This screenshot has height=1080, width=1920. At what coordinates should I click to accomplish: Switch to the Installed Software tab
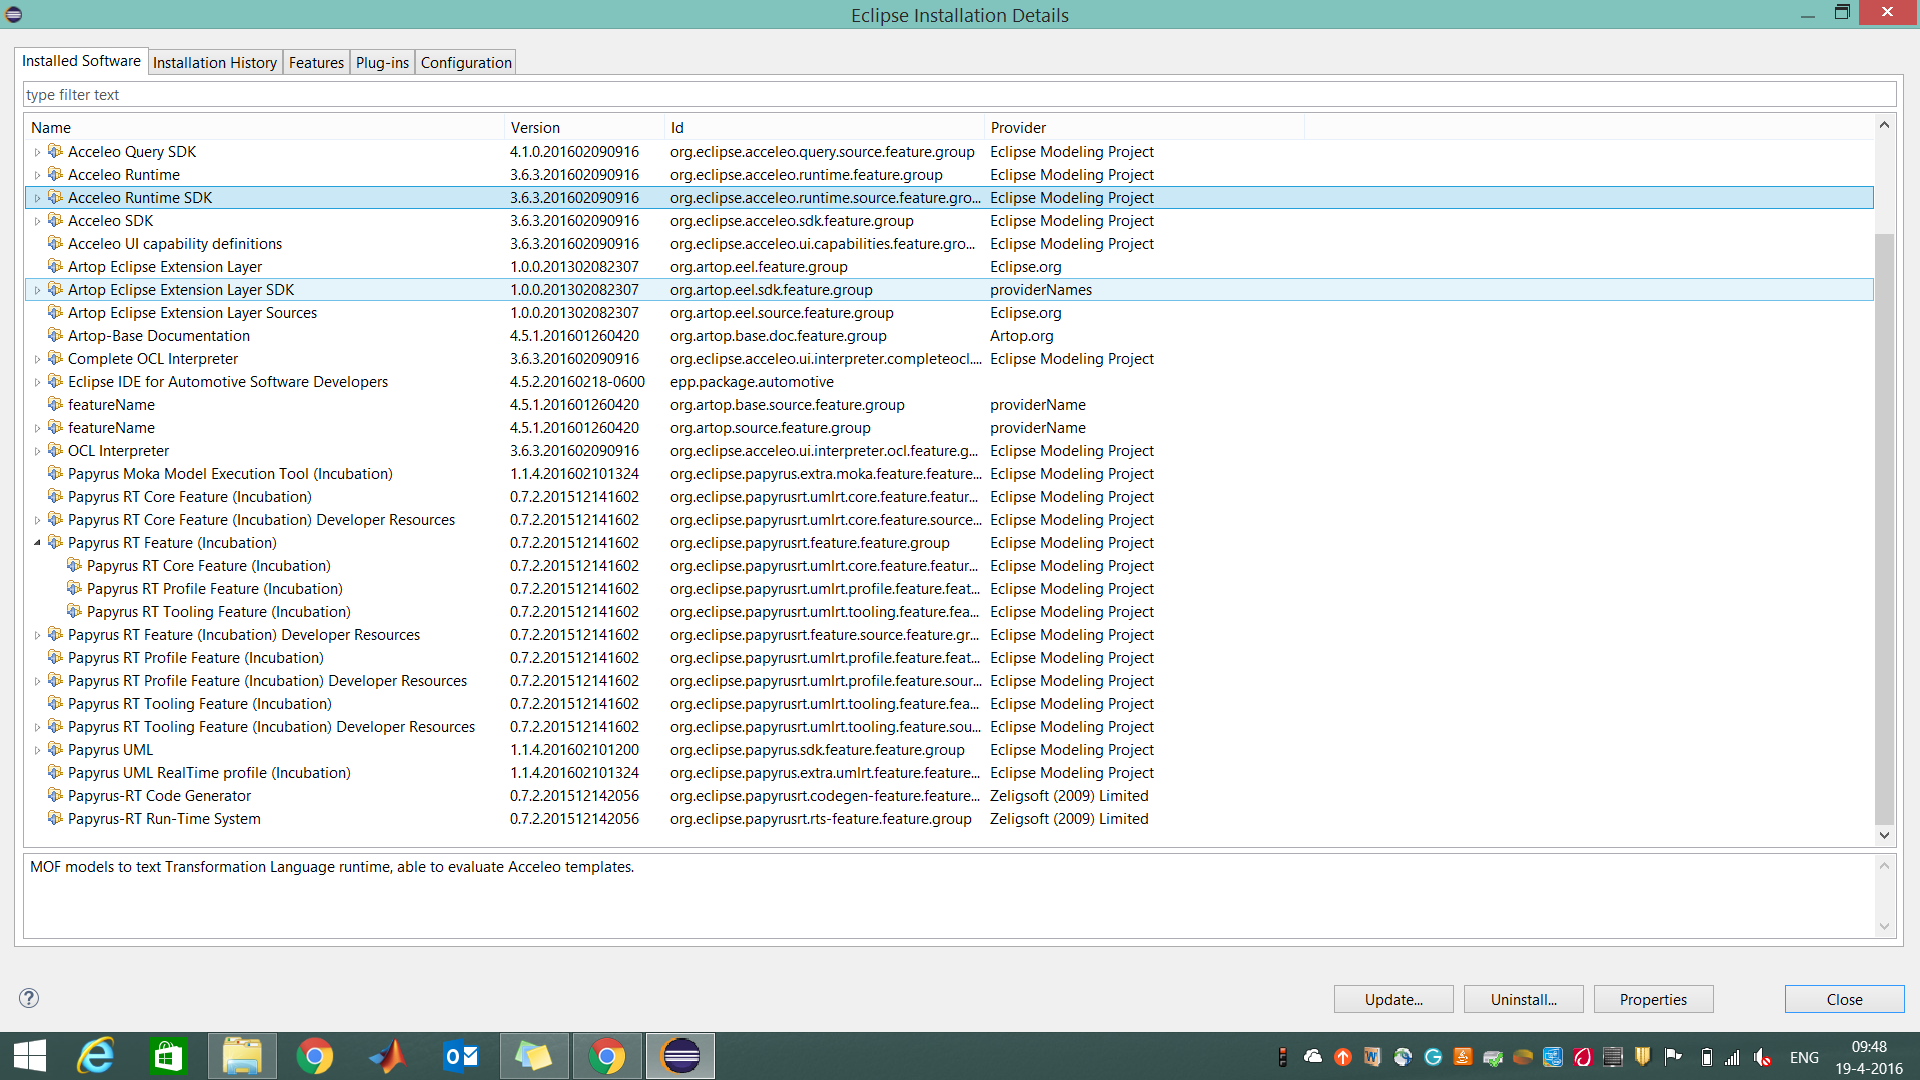(81, 61)
